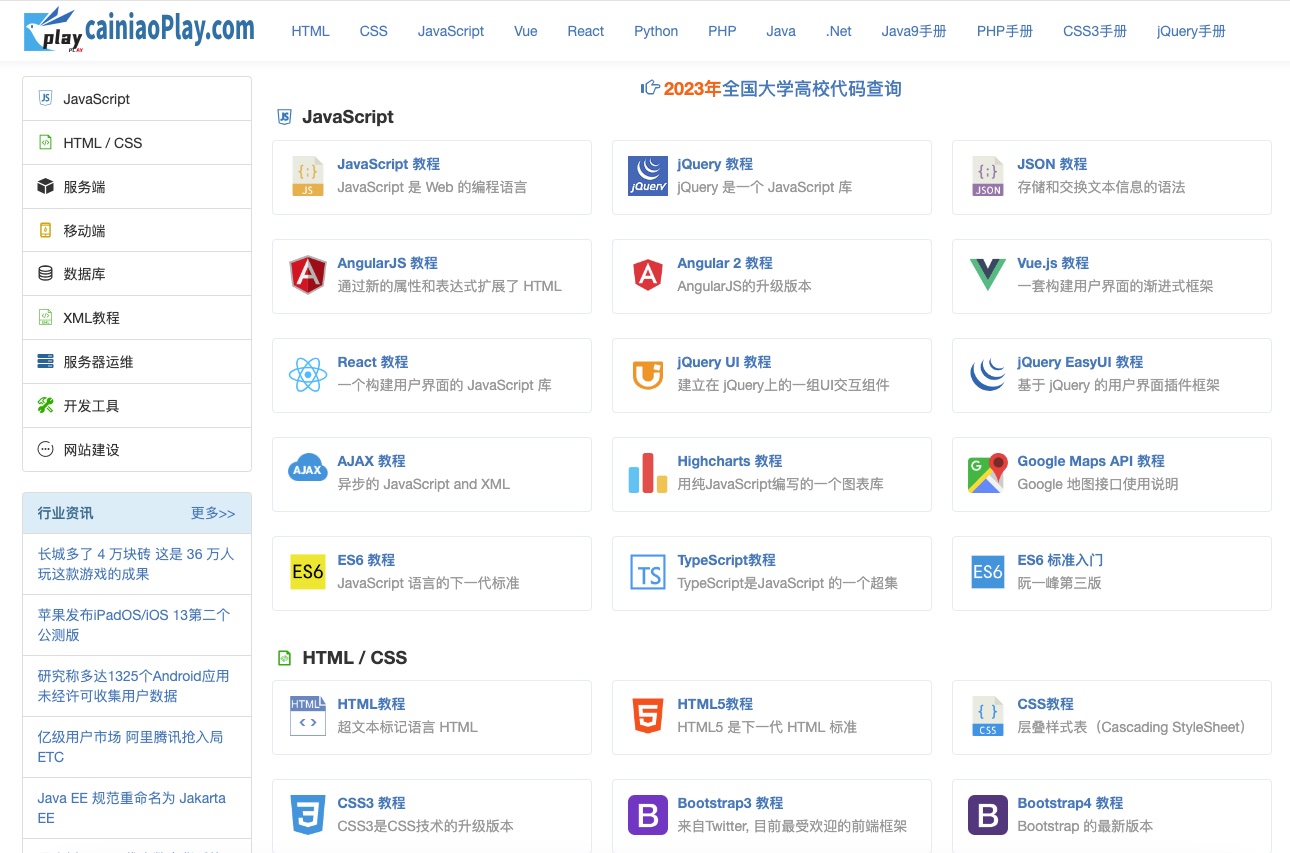Click the Google Maps pin icon
The height and width of the screenshot is (853, 1290).
click(x=988, y=473)
